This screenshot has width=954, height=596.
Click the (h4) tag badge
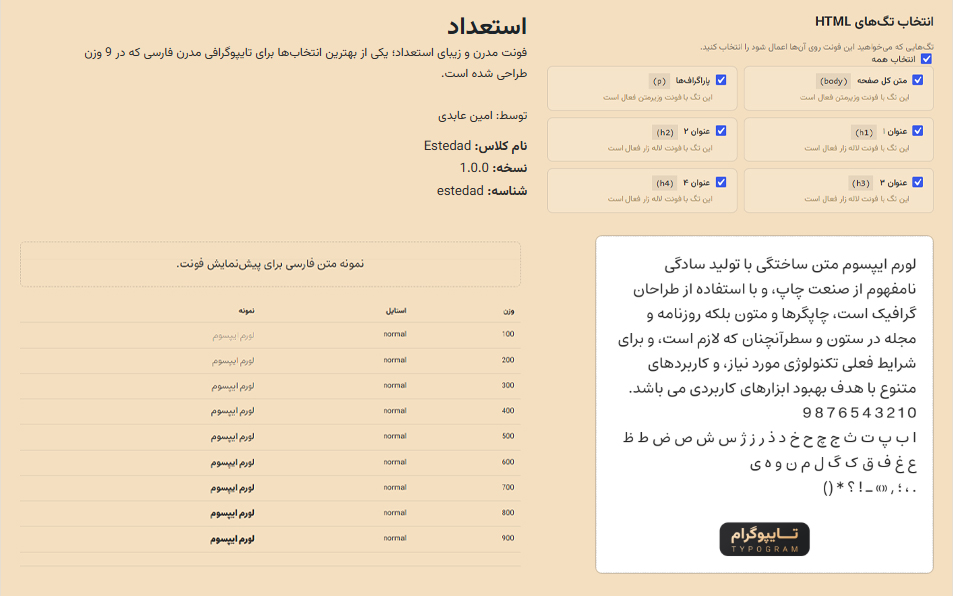[665, 183]
